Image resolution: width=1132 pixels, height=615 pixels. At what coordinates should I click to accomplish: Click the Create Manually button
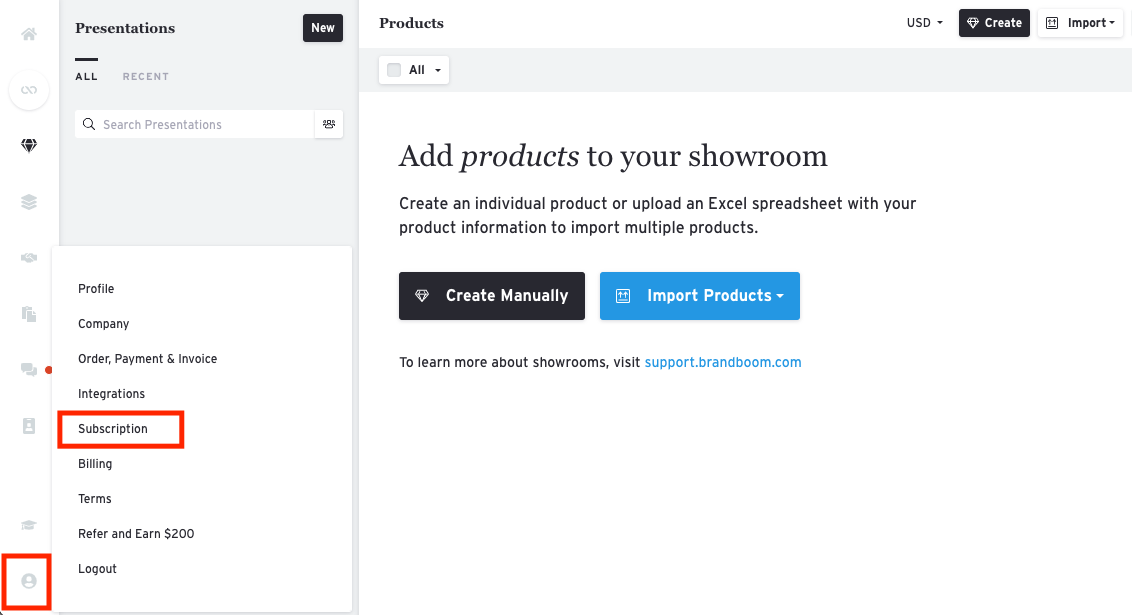pos(491,296)
